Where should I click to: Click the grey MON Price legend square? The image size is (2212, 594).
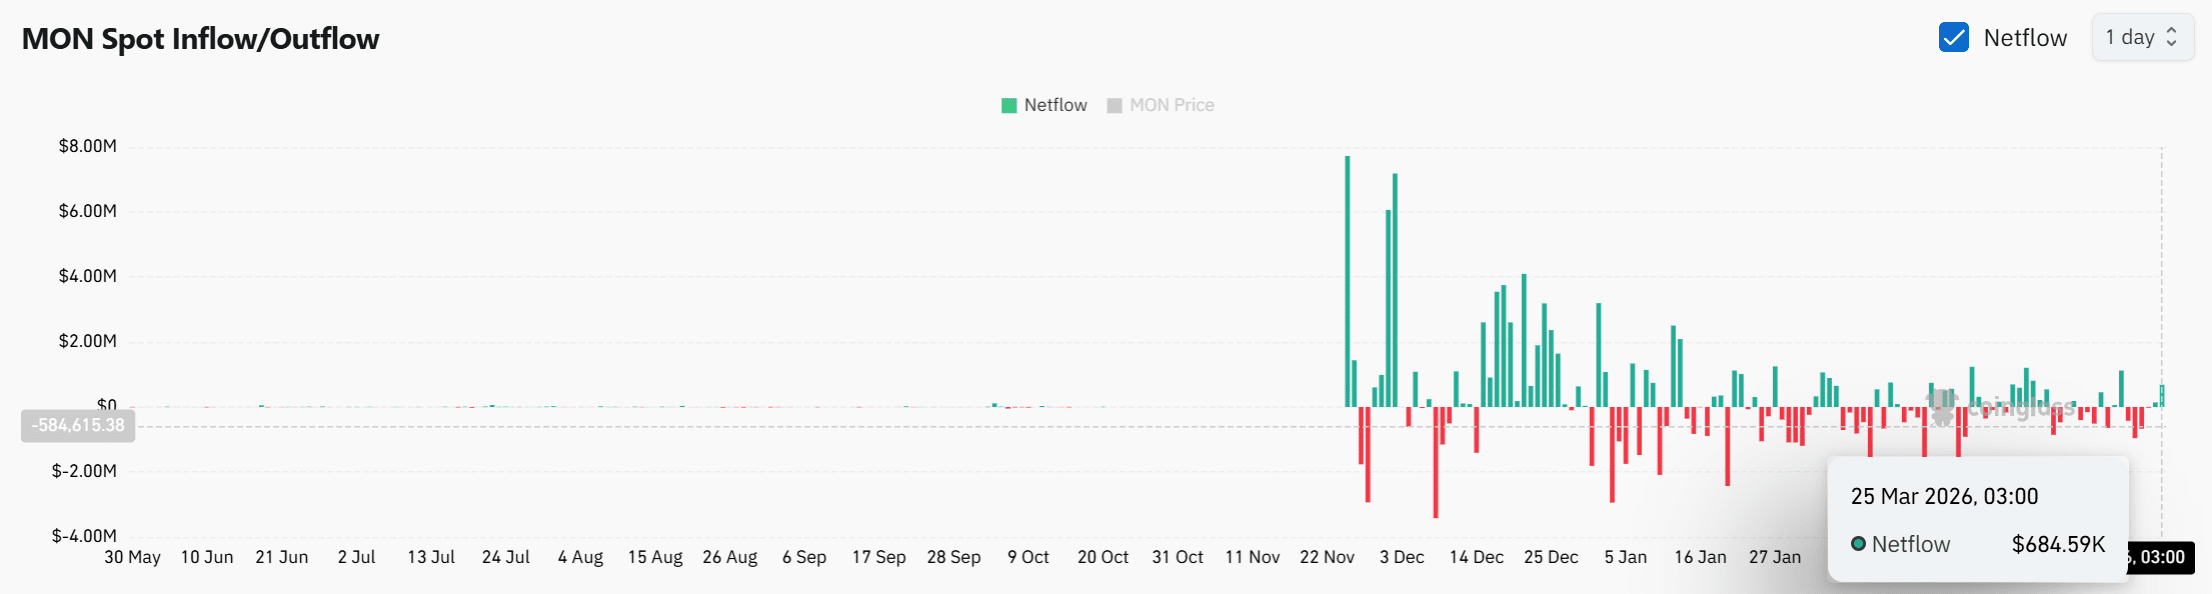click(x=1114, y=106)
